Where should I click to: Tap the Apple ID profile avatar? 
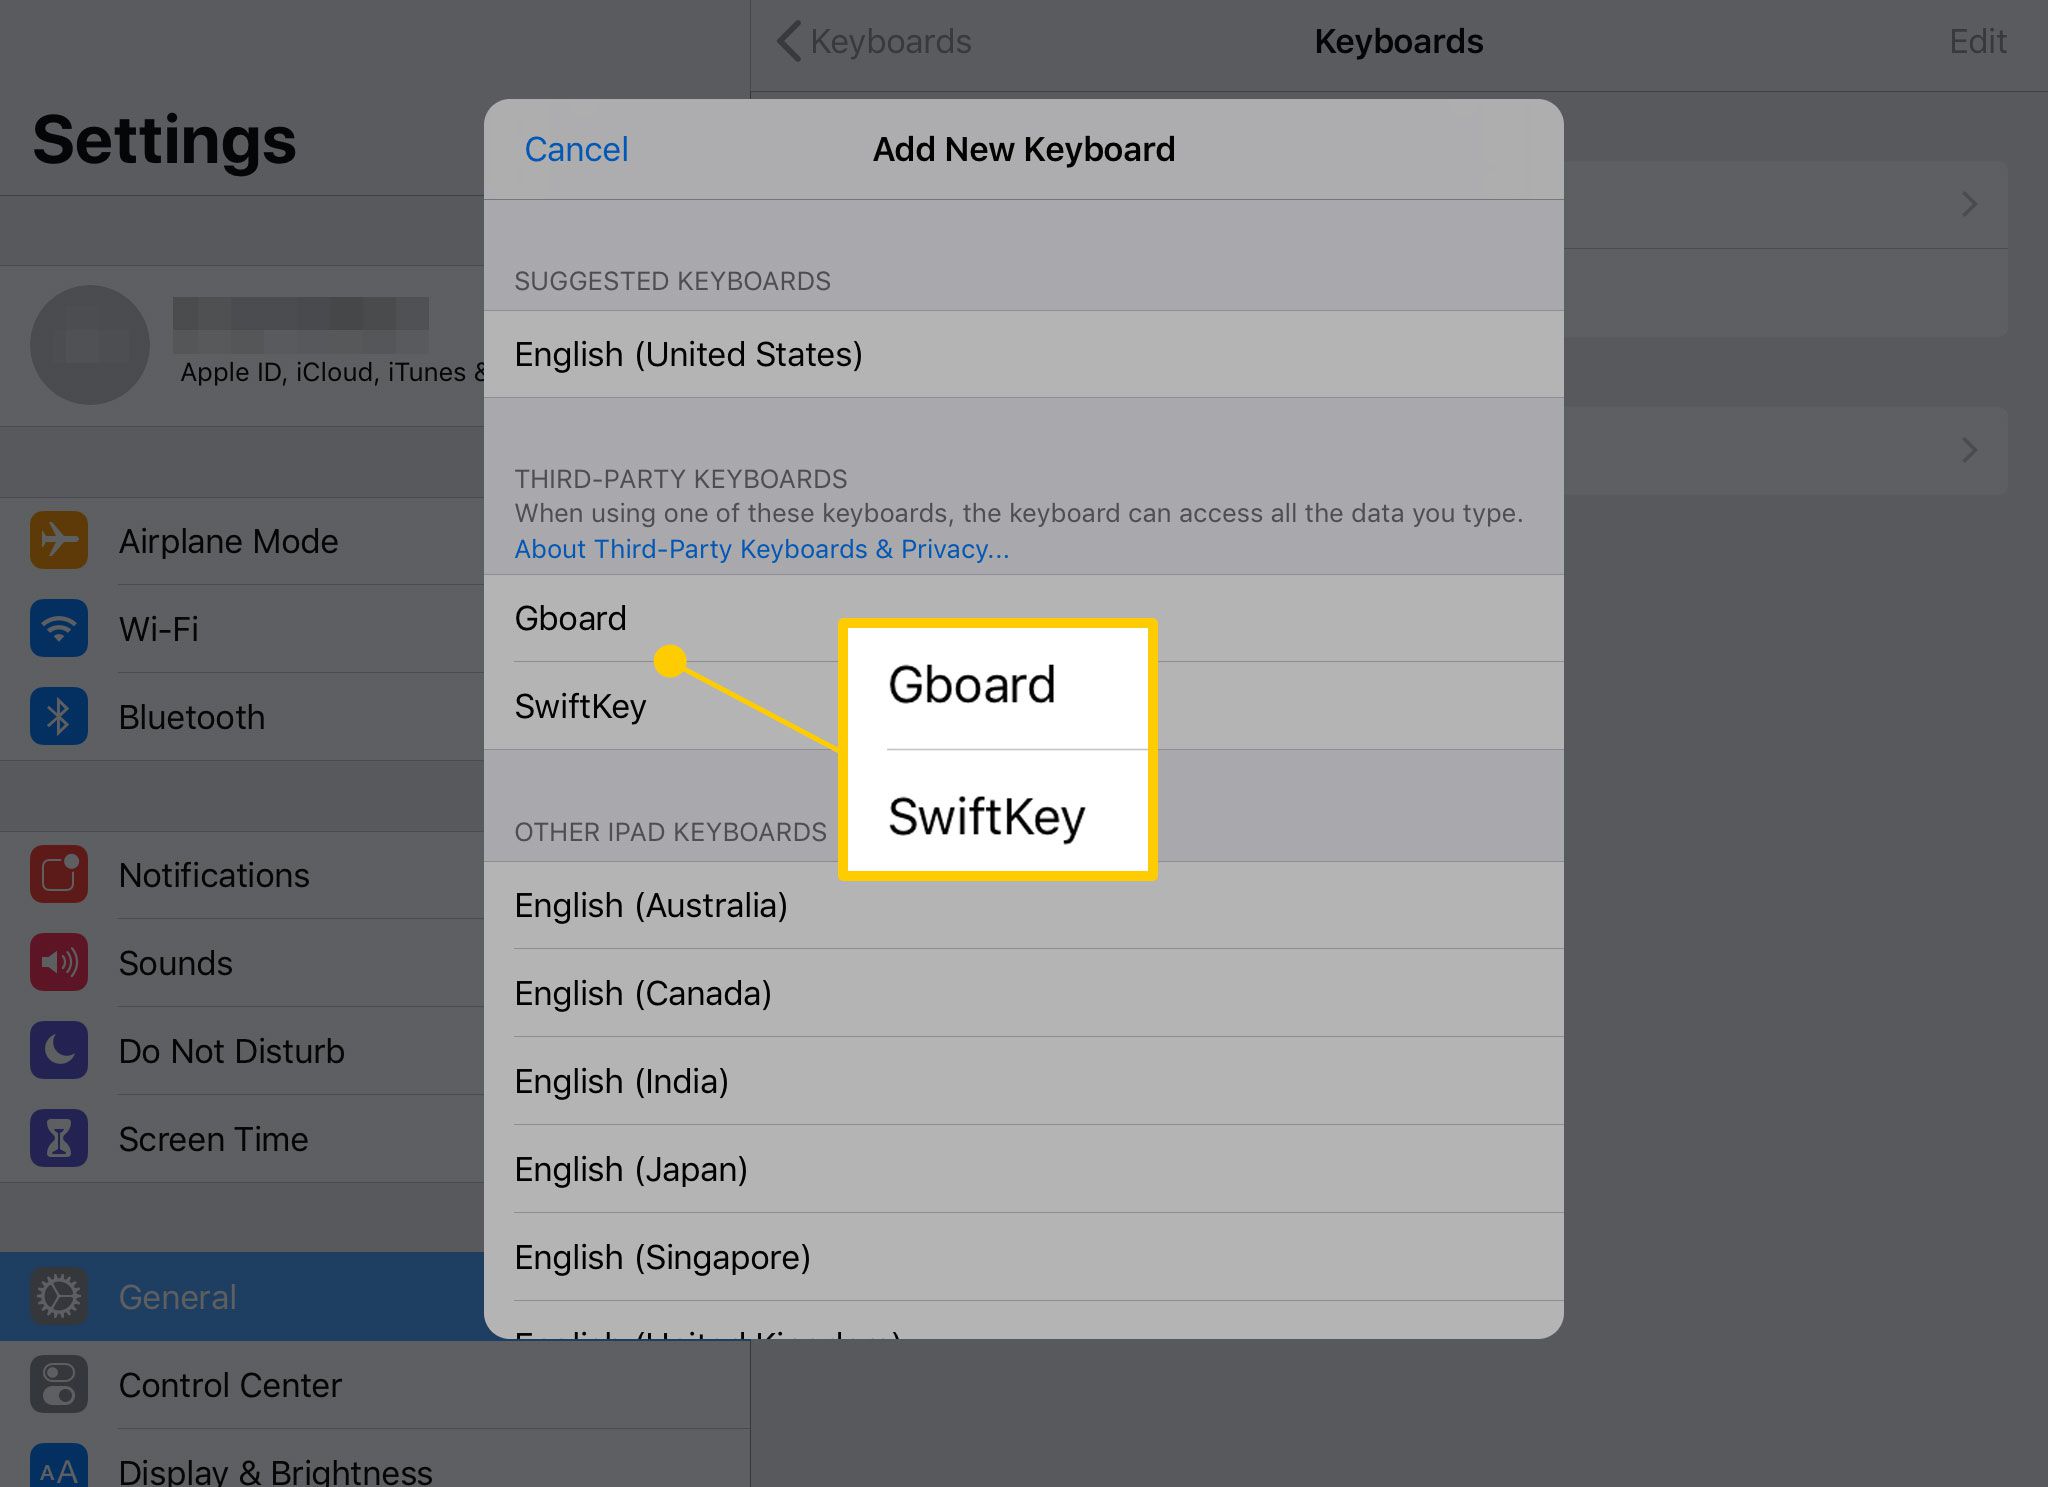90,345
